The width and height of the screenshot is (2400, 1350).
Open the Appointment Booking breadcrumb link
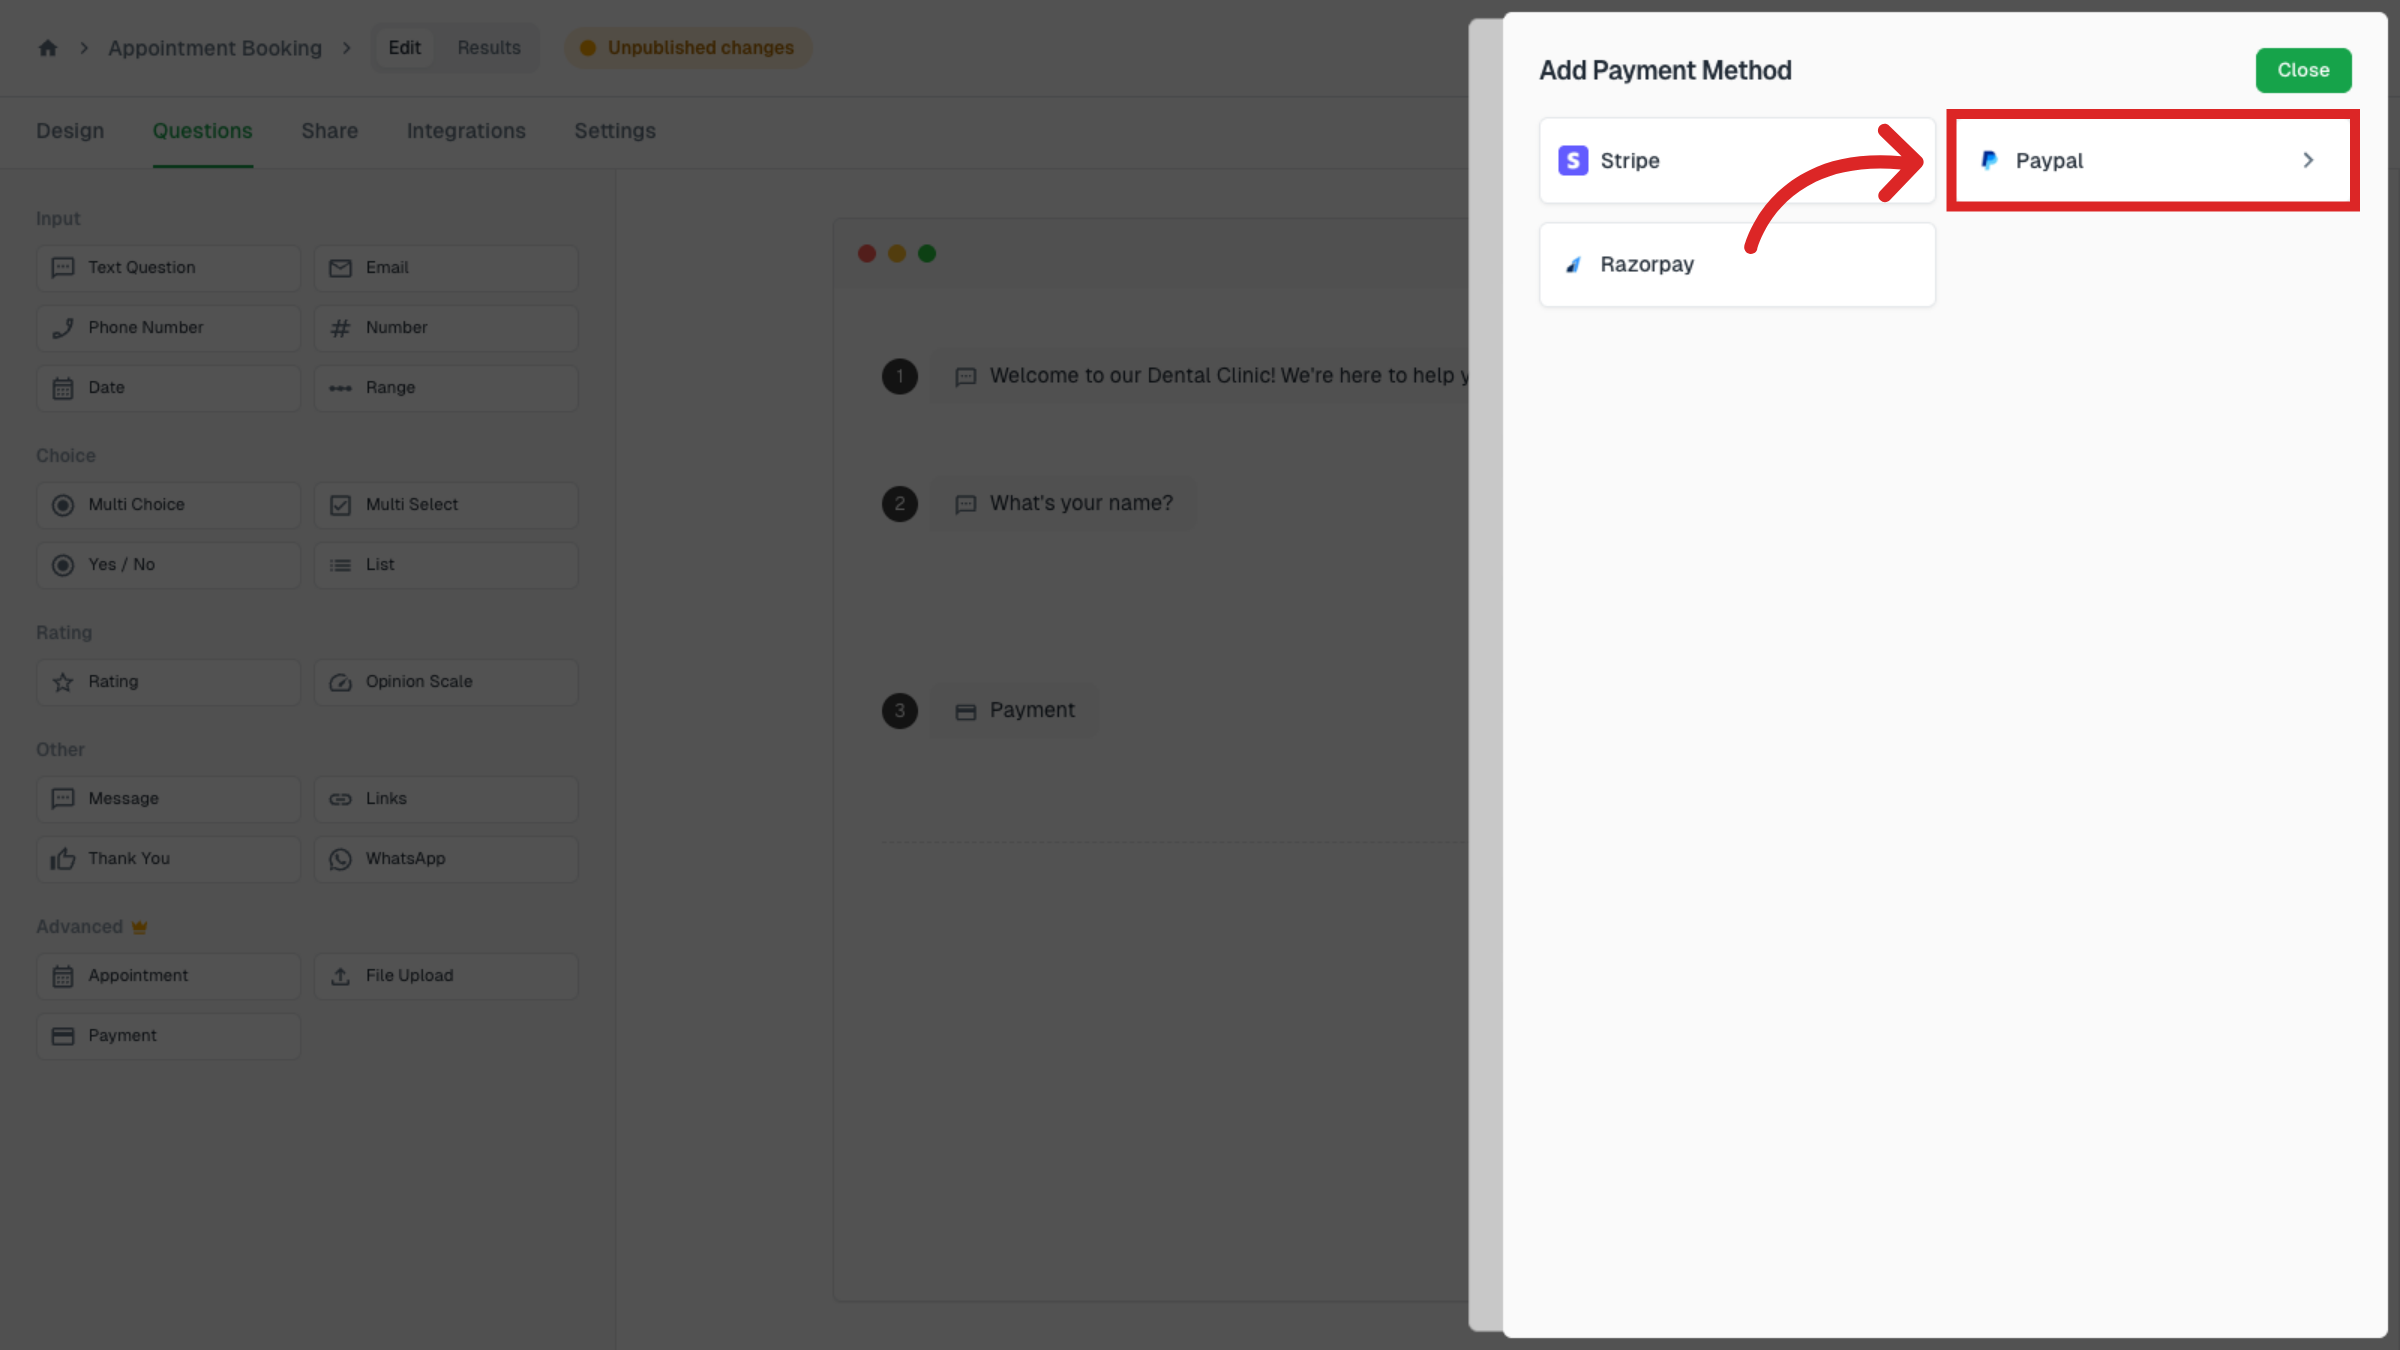tap(215, 48)
